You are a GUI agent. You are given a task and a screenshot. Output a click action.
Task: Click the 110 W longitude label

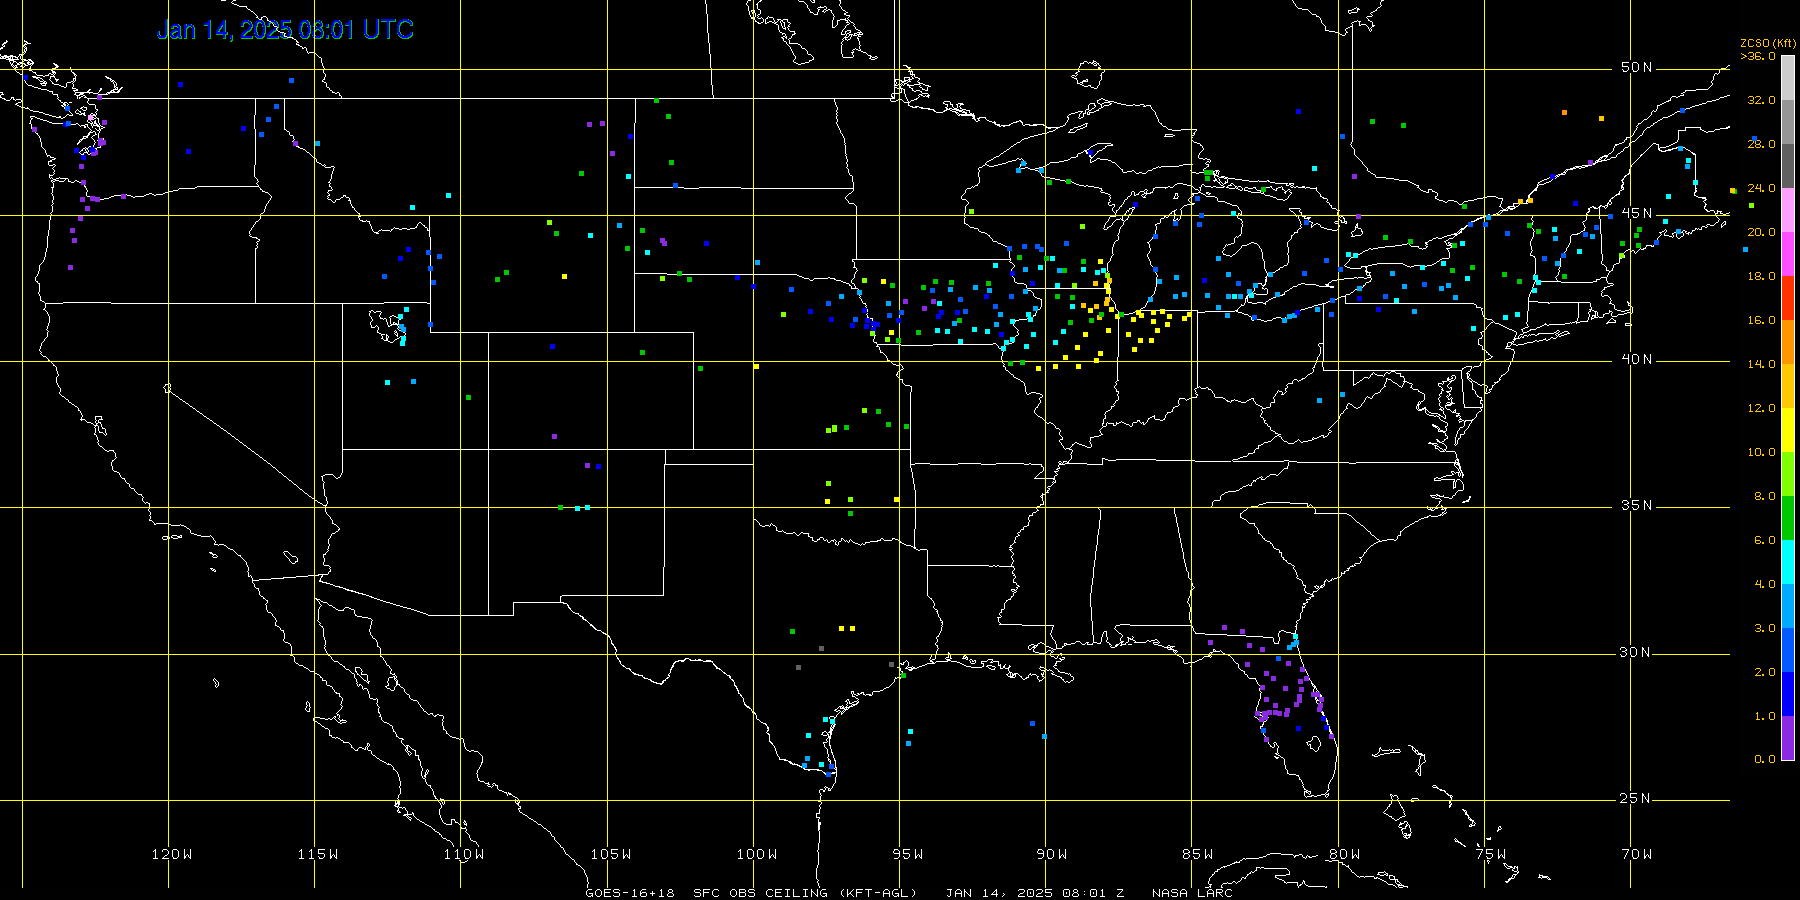click(464, 854)
